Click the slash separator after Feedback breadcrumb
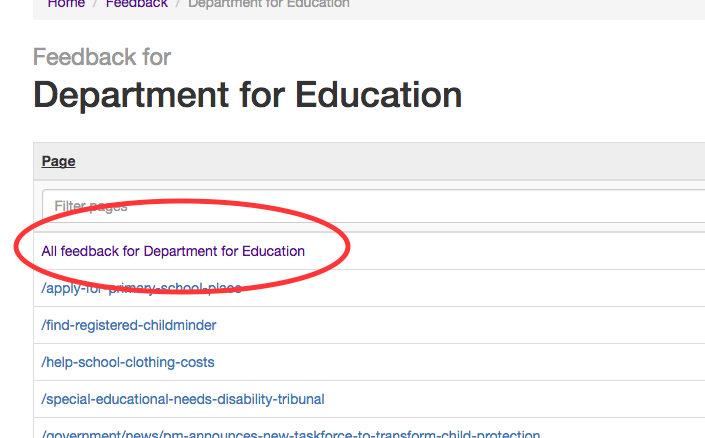This screenshot has height=438, width=705. point(178,4)
